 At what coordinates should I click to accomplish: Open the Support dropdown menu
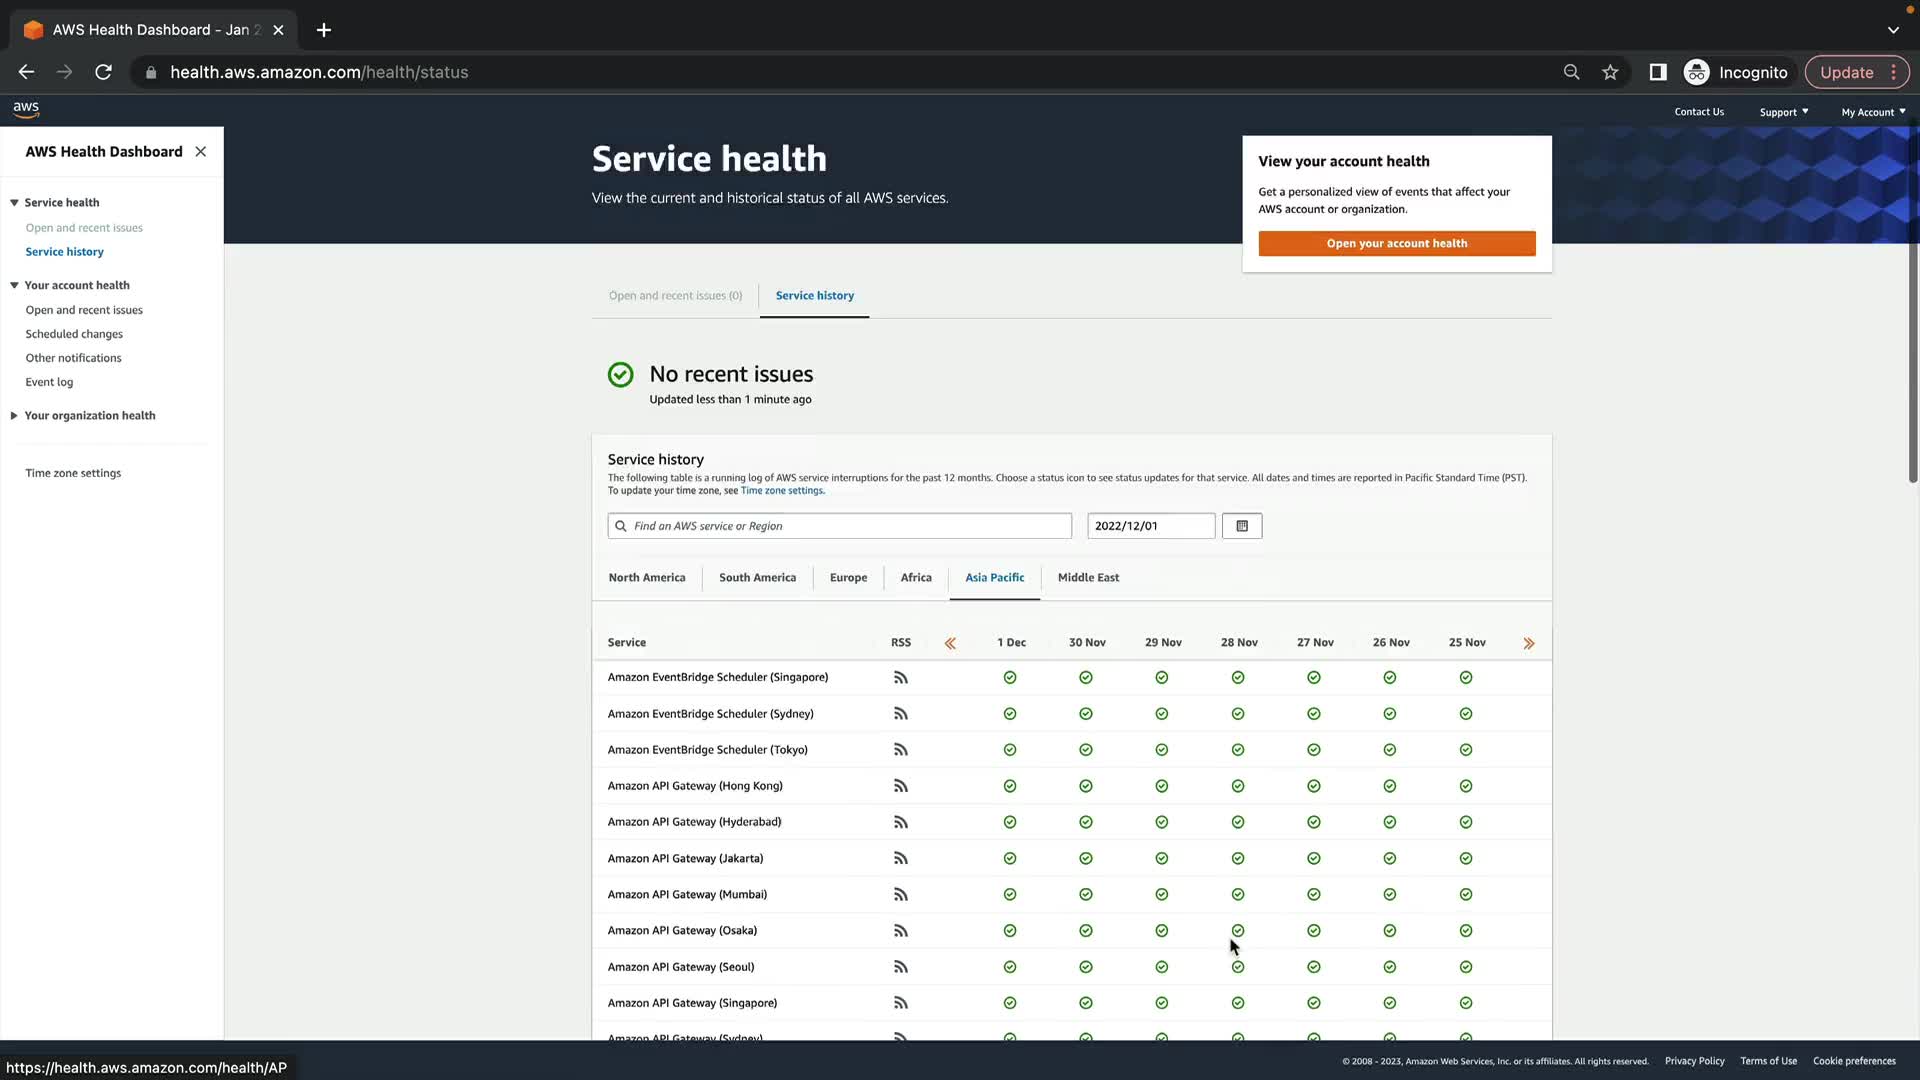(x=1783, y=112)
